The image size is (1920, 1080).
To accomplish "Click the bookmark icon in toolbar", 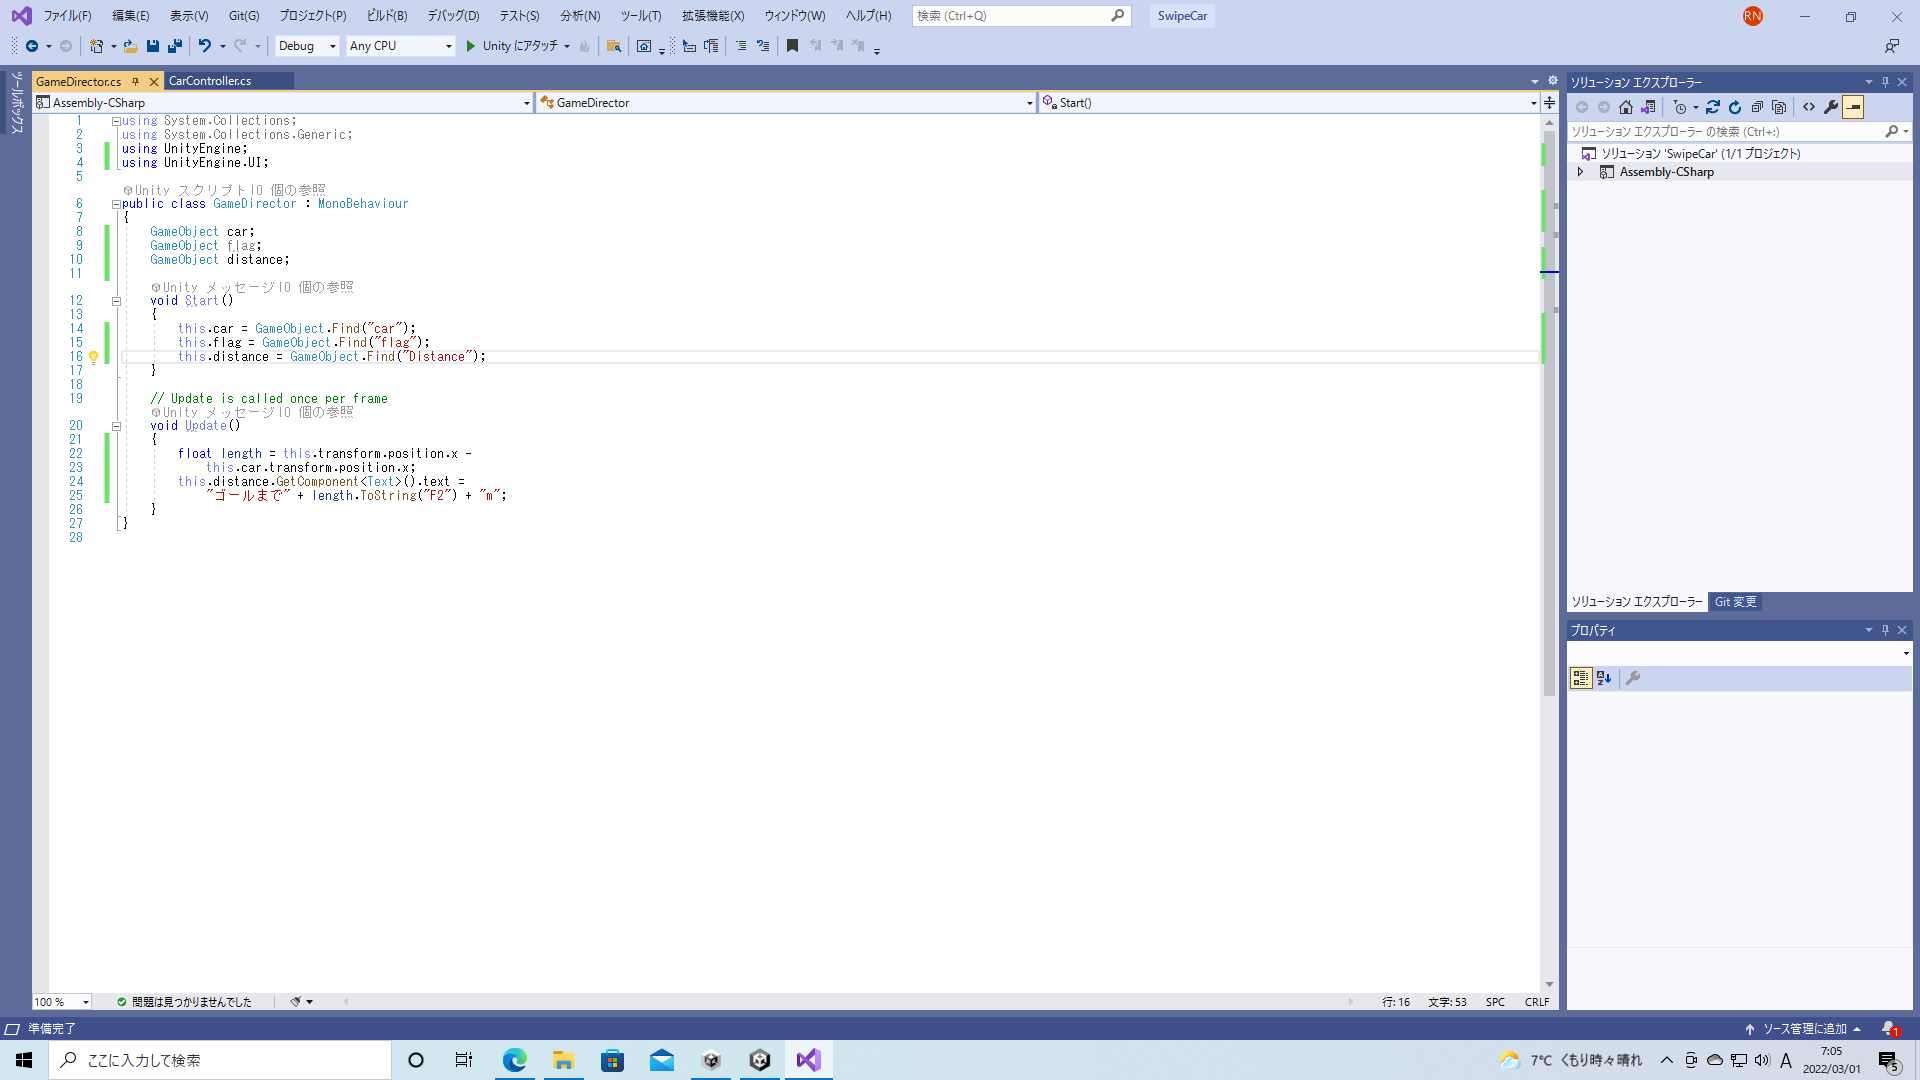I will pyautogui.click(x=792, y=46).
